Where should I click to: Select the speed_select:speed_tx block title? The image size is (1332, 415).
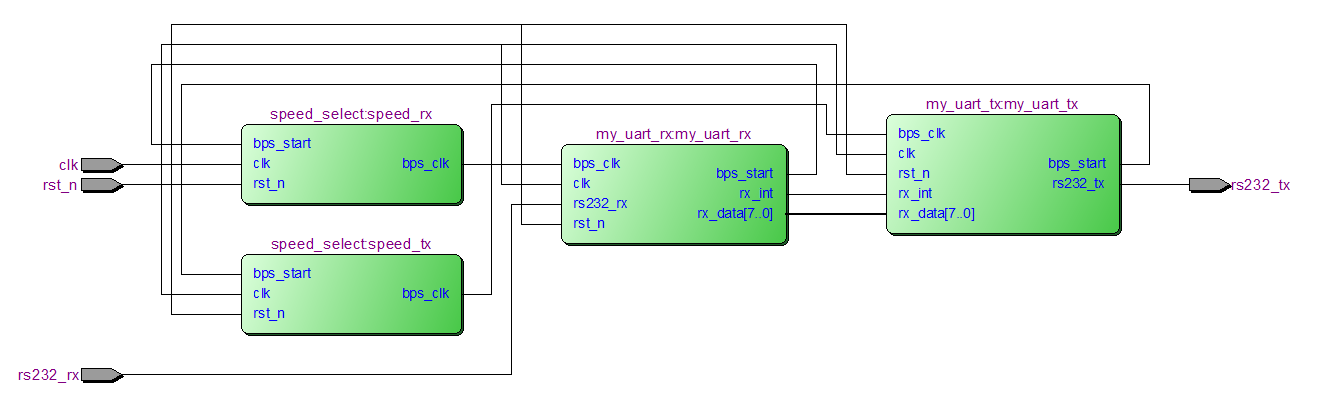(351, 244)
